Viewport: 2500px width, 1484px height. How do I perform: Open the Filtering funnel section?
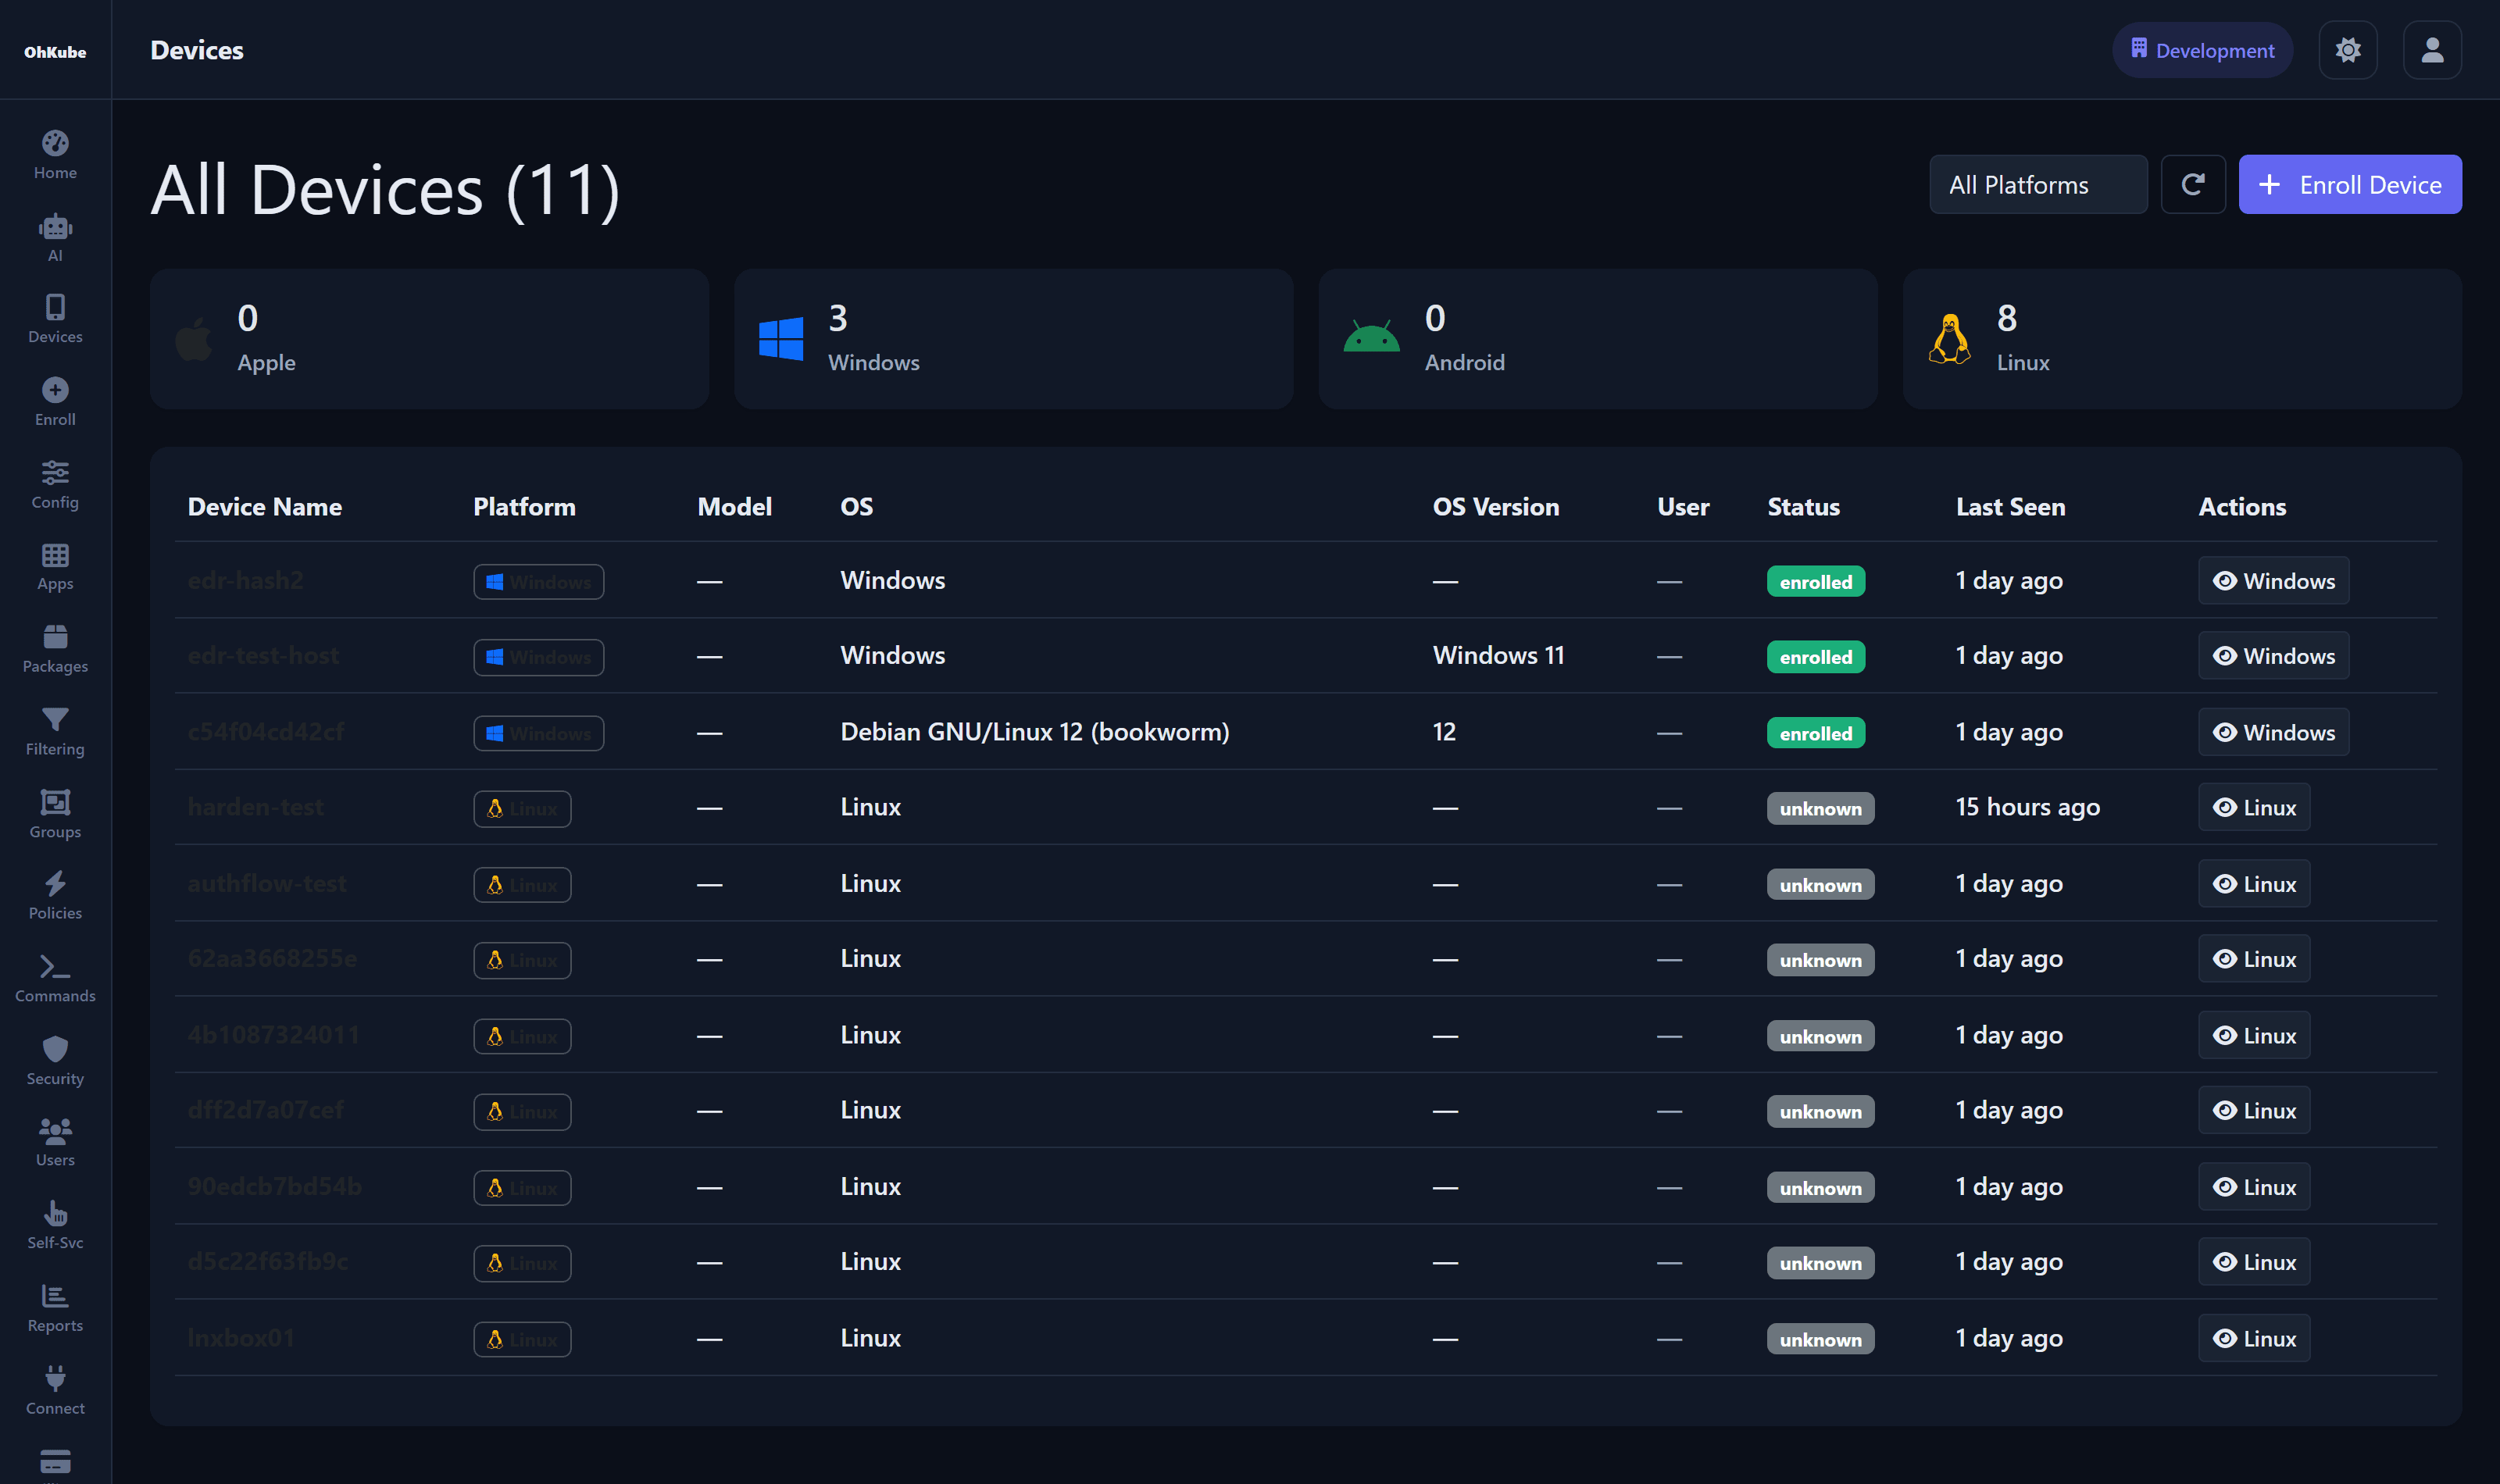[x=55, y=733]
